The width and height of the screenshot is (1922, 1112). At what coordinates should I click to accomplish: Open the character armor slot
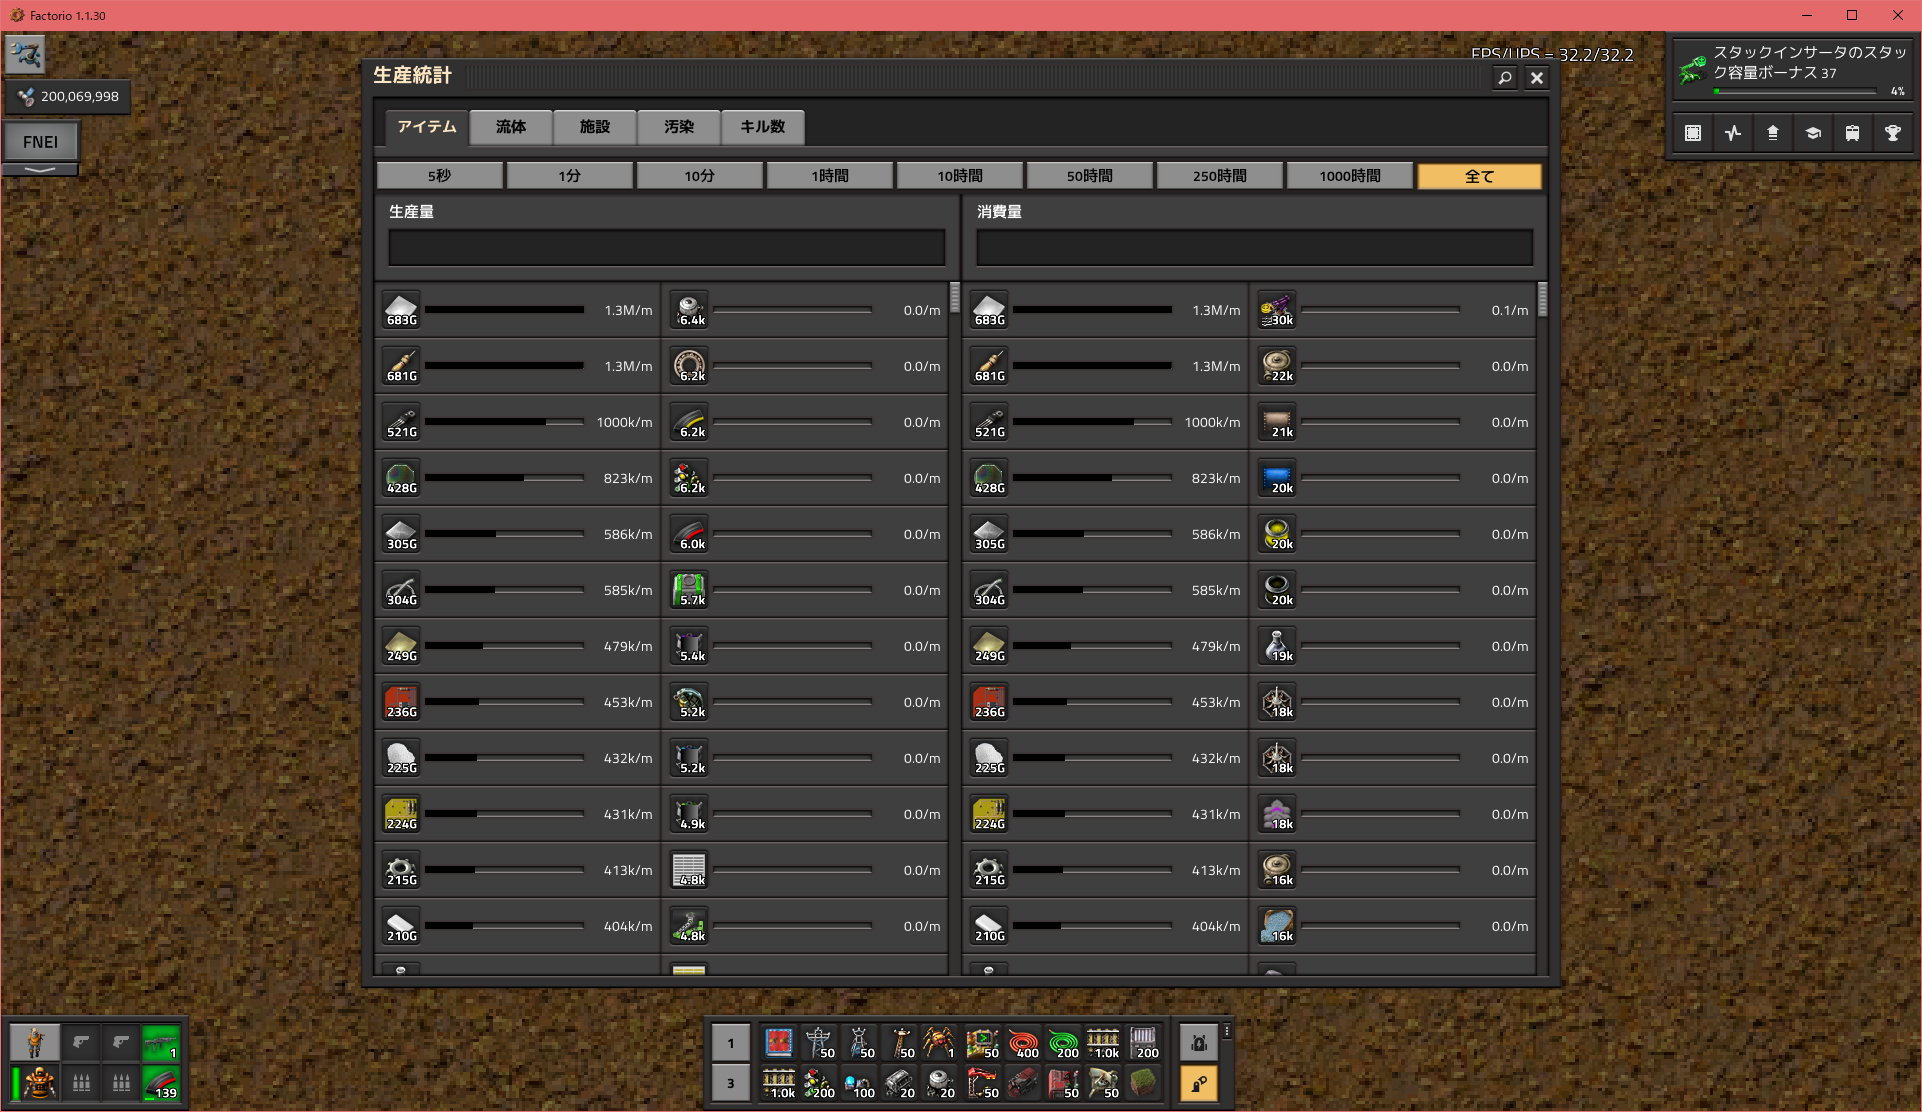click(38, 1083)
